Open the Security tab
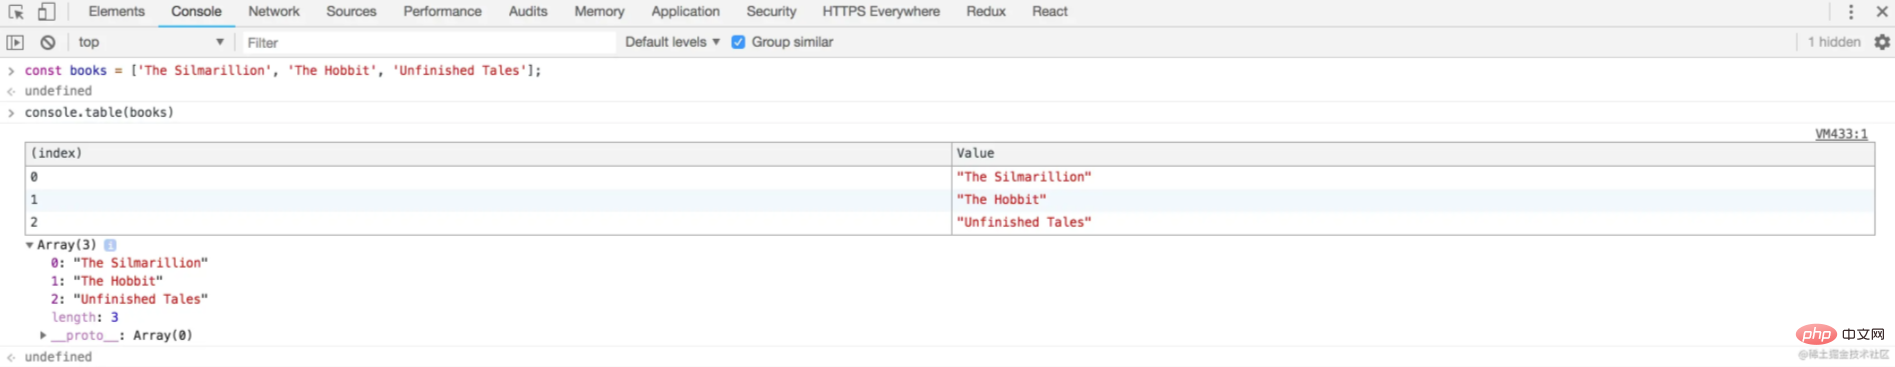This screenshot has height=367, width=1895. [x=771, y=12]
